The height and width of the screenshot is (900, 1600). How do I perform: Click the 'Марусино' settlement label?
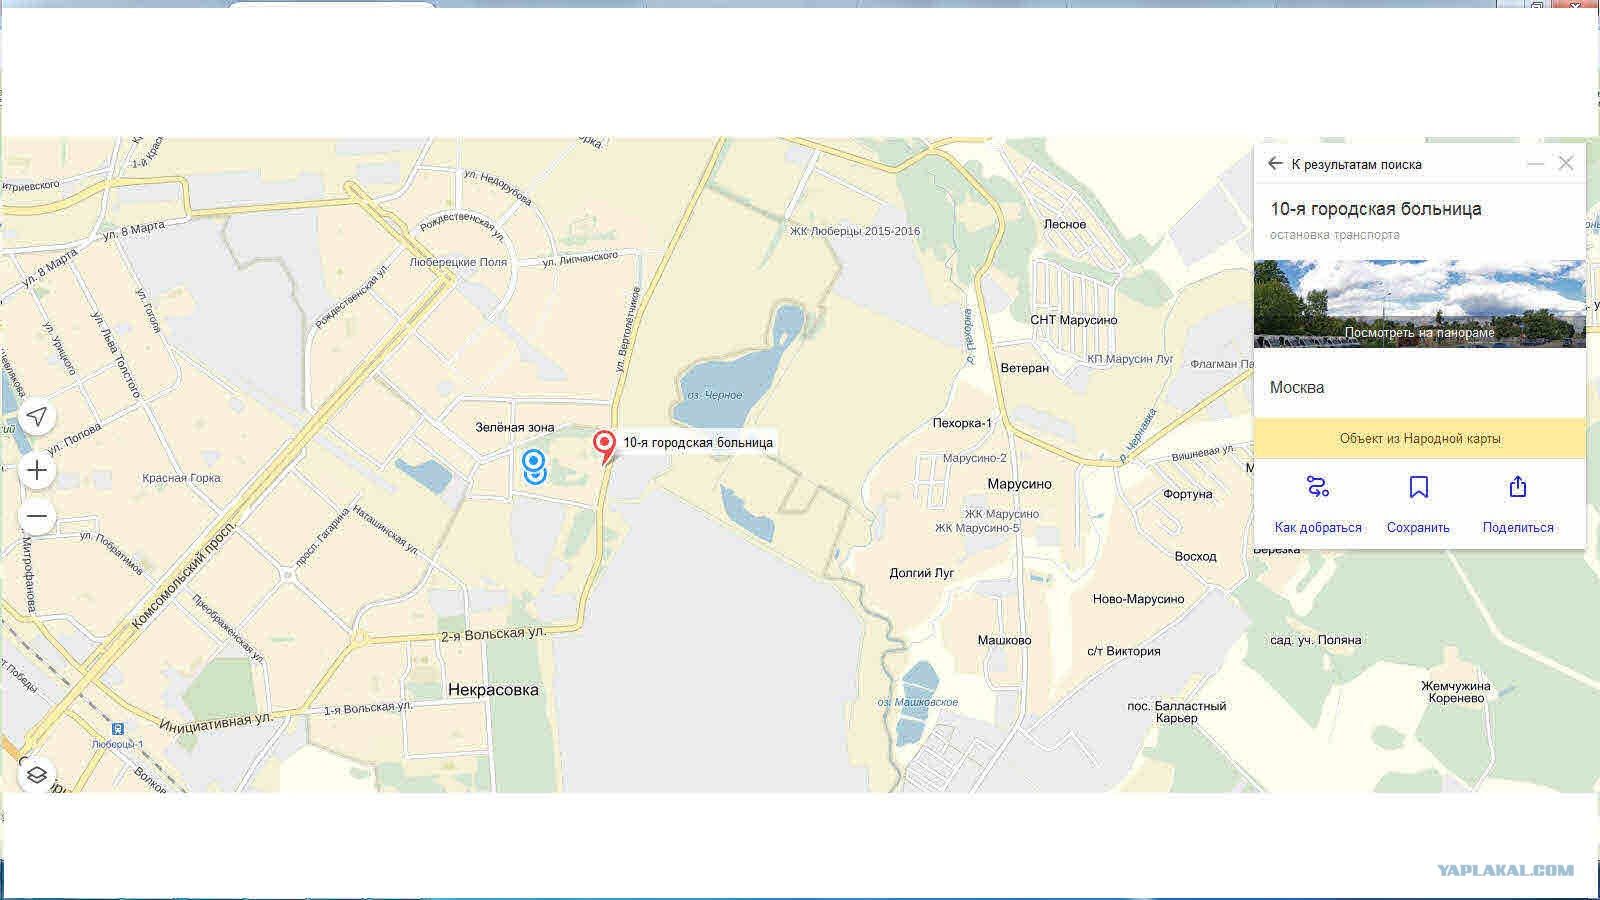coord(1019,484)
